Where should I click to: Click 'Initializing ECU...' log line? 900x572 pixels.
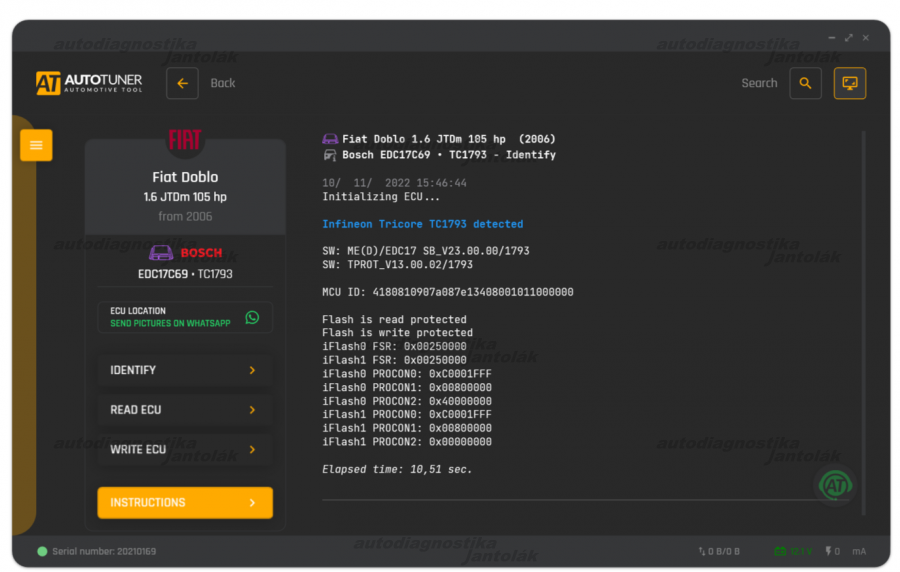coord(381,197)
